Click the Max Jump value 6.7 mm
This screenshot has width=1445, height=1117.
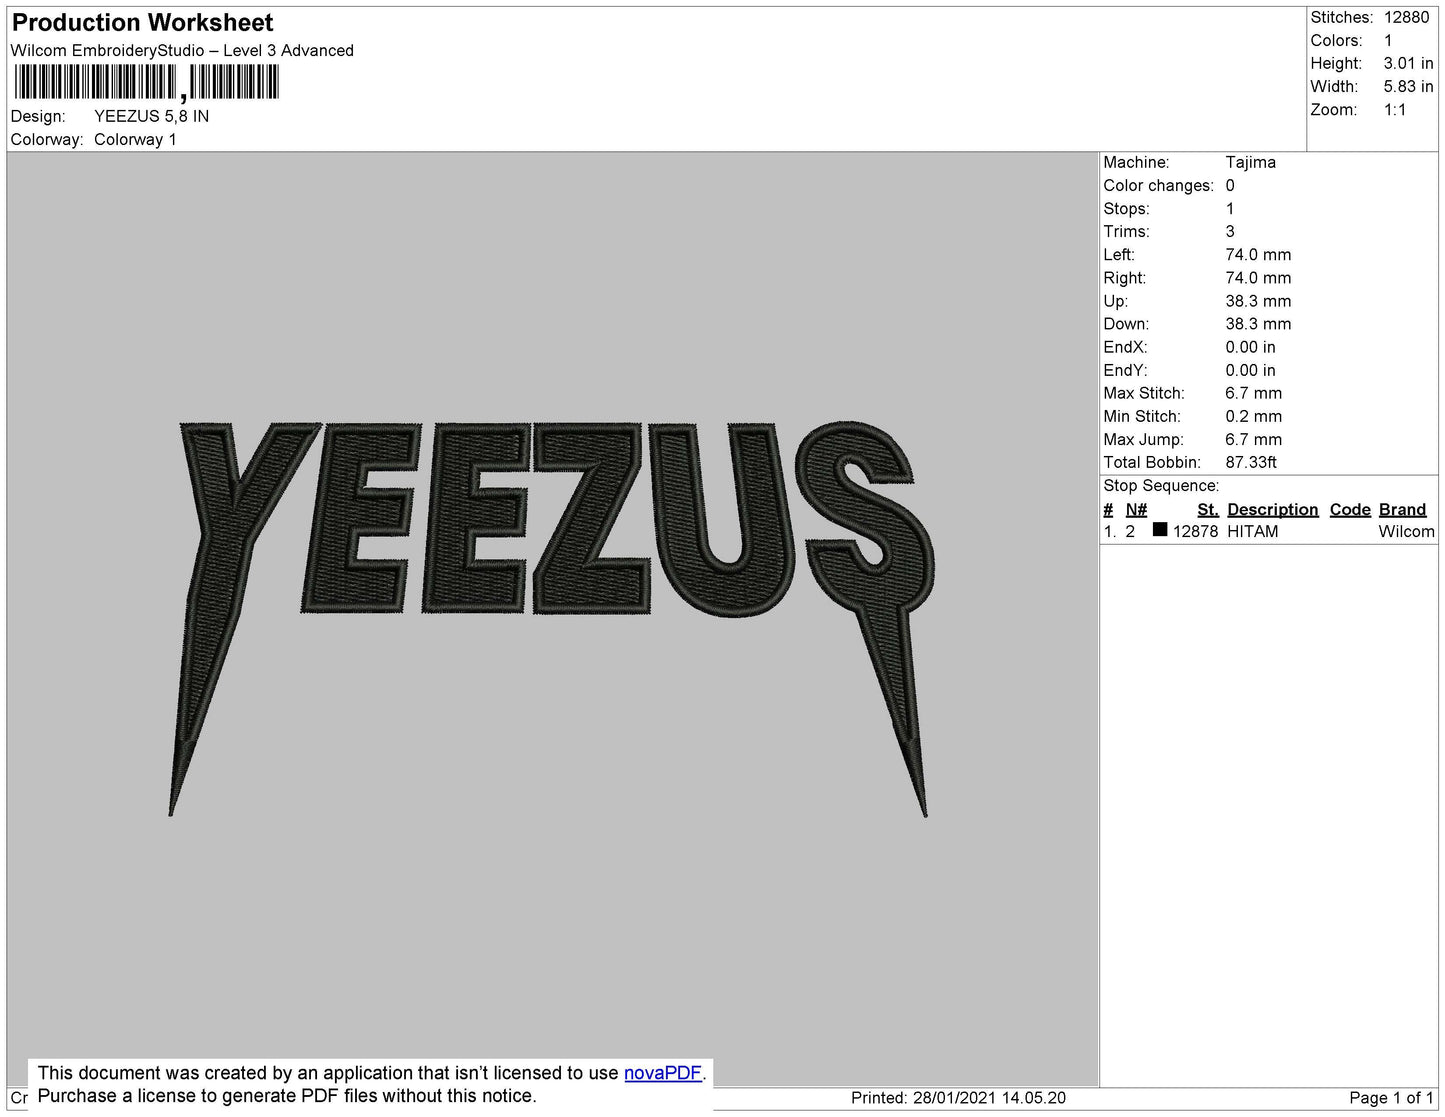[x=1253, y=439]
